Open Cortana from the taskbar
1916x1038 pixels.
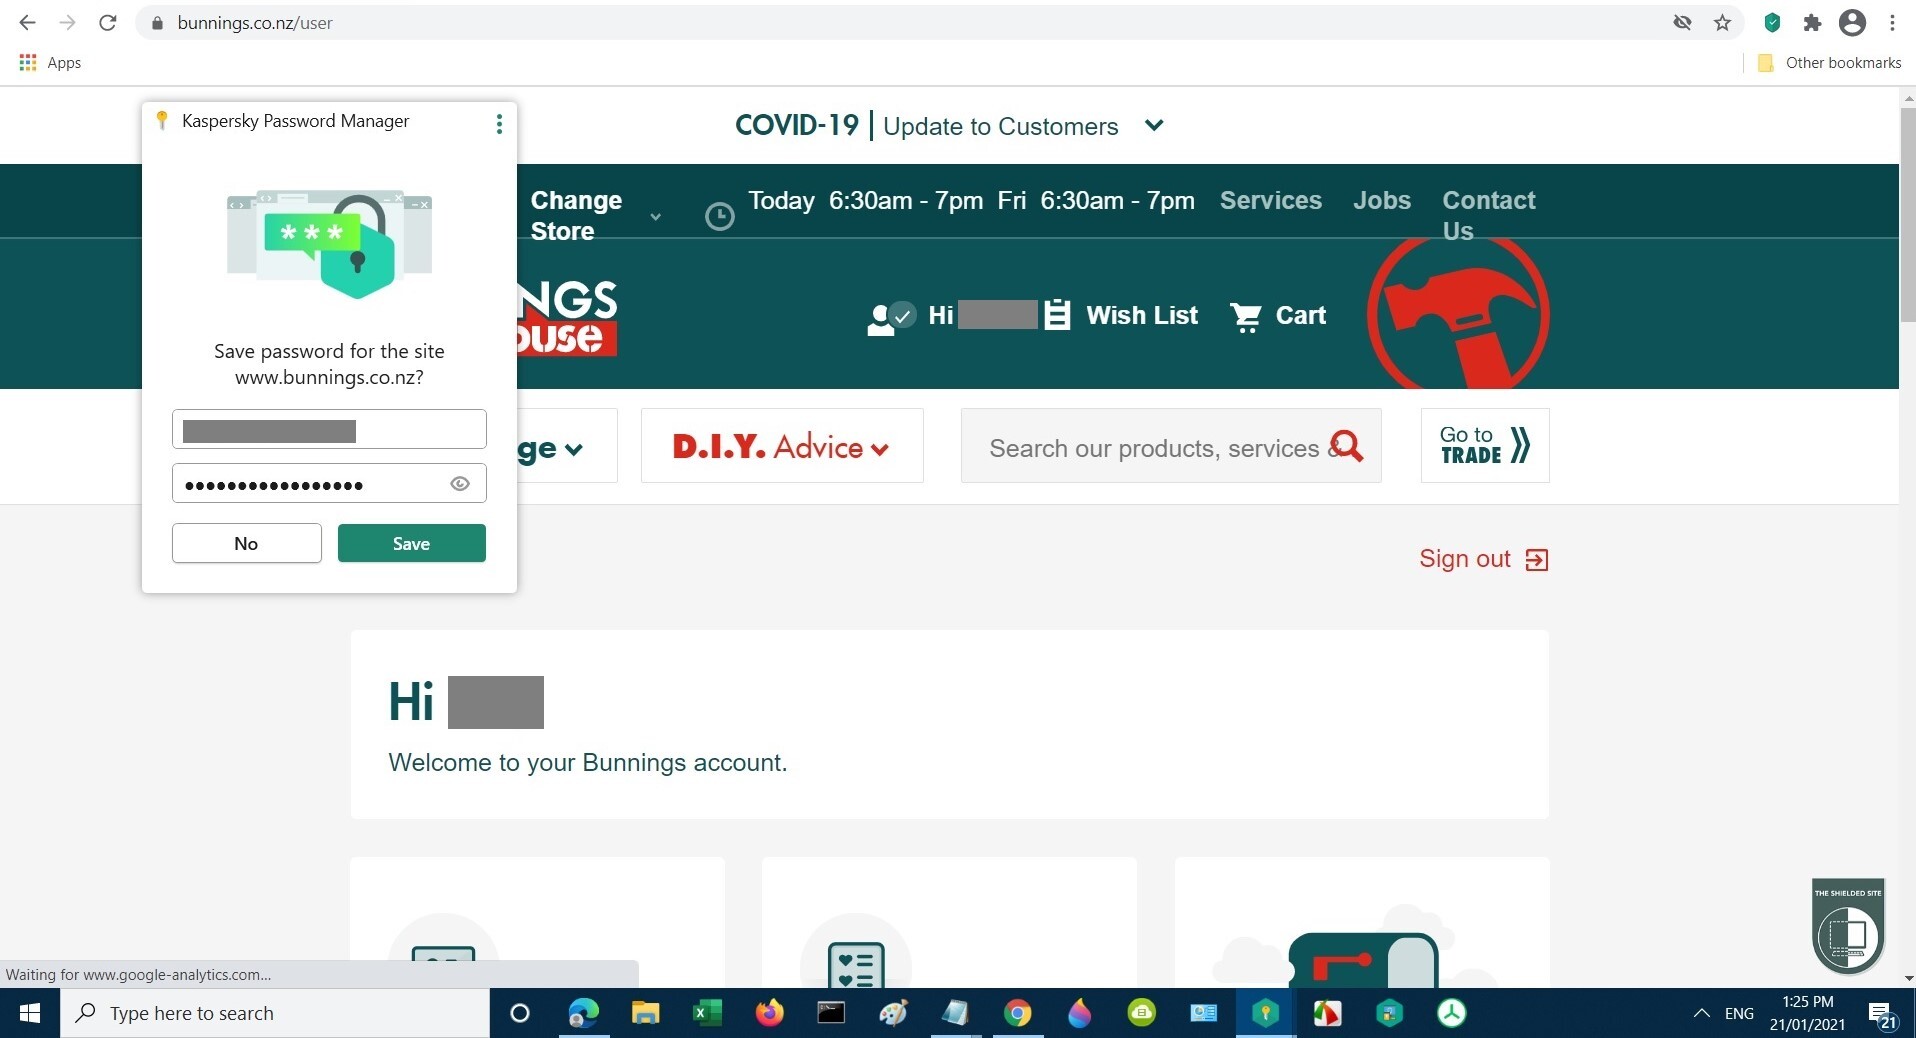(520, 1013)
